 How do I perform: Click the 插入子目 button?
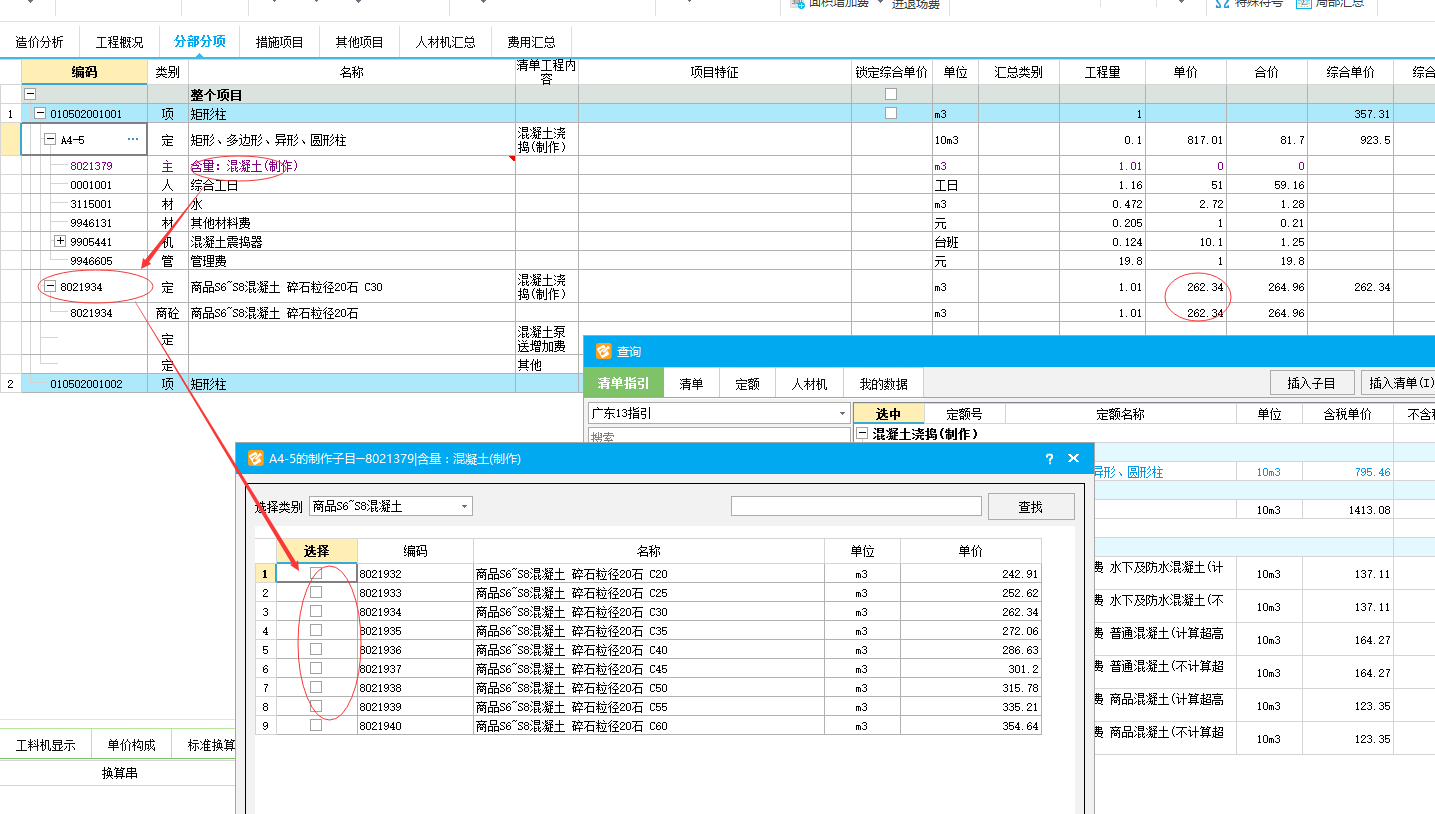tap(1313, 383)
